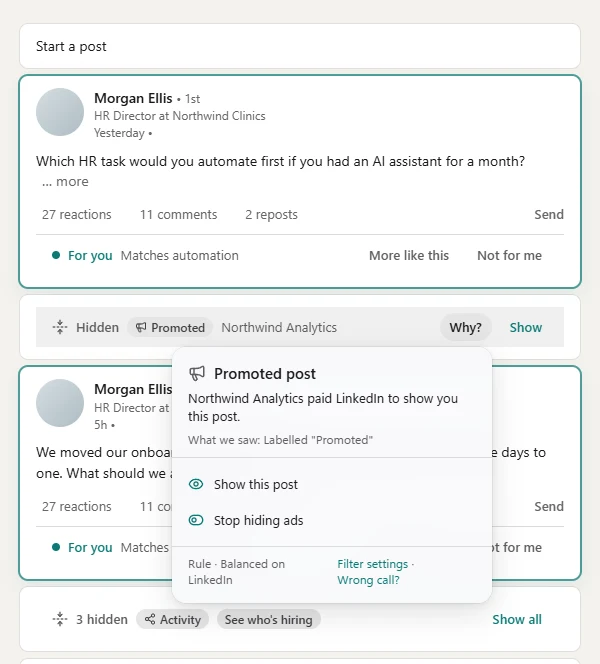Image resolution: width=600 pixels, height=664 pixels.
Task: Click eye icon next to Show this post
Action: [196, 484]
